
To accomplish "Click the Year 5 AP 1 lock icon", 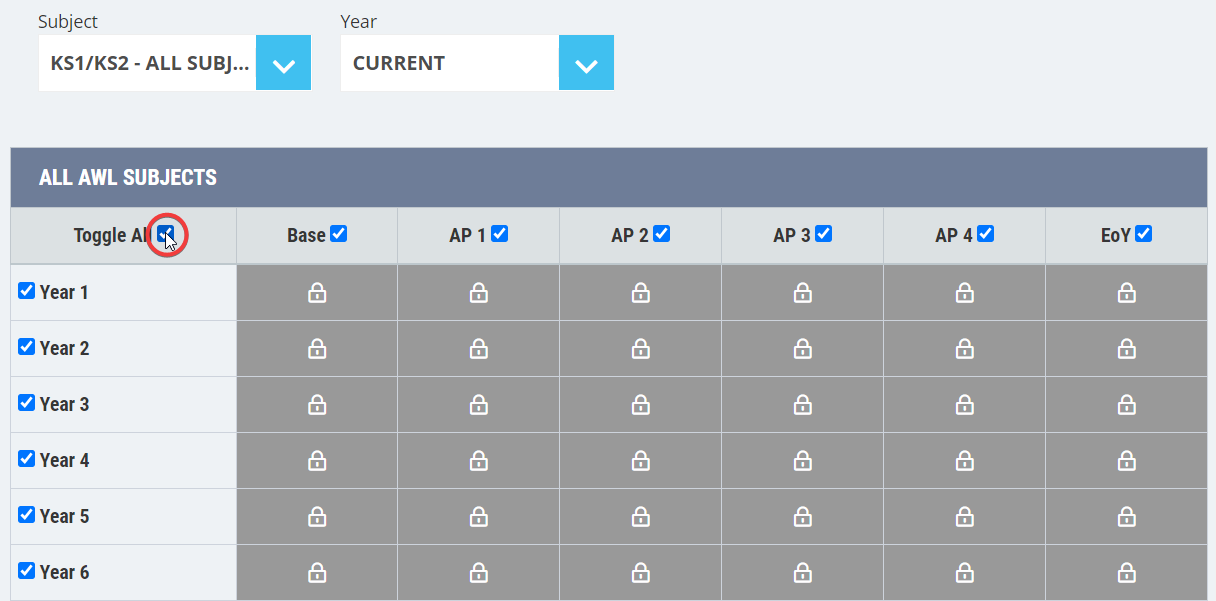I will pos(479,516).
